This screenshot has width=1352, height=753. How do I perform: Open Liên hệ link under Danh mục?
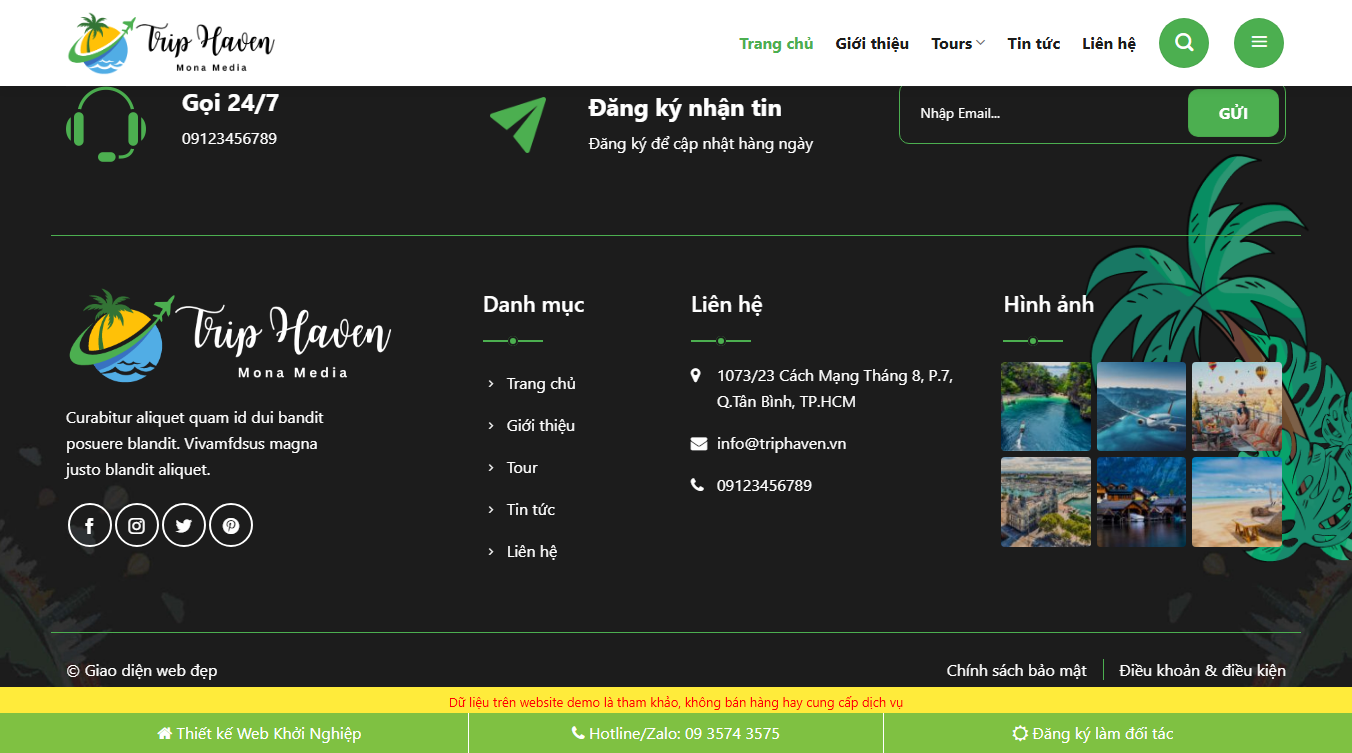[532, 552]
